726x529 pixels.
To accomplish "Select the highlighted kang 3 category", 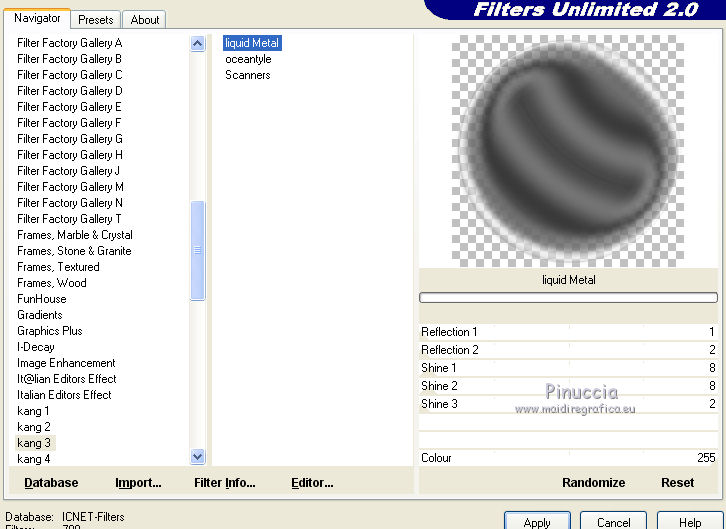I will click(34, 443).
